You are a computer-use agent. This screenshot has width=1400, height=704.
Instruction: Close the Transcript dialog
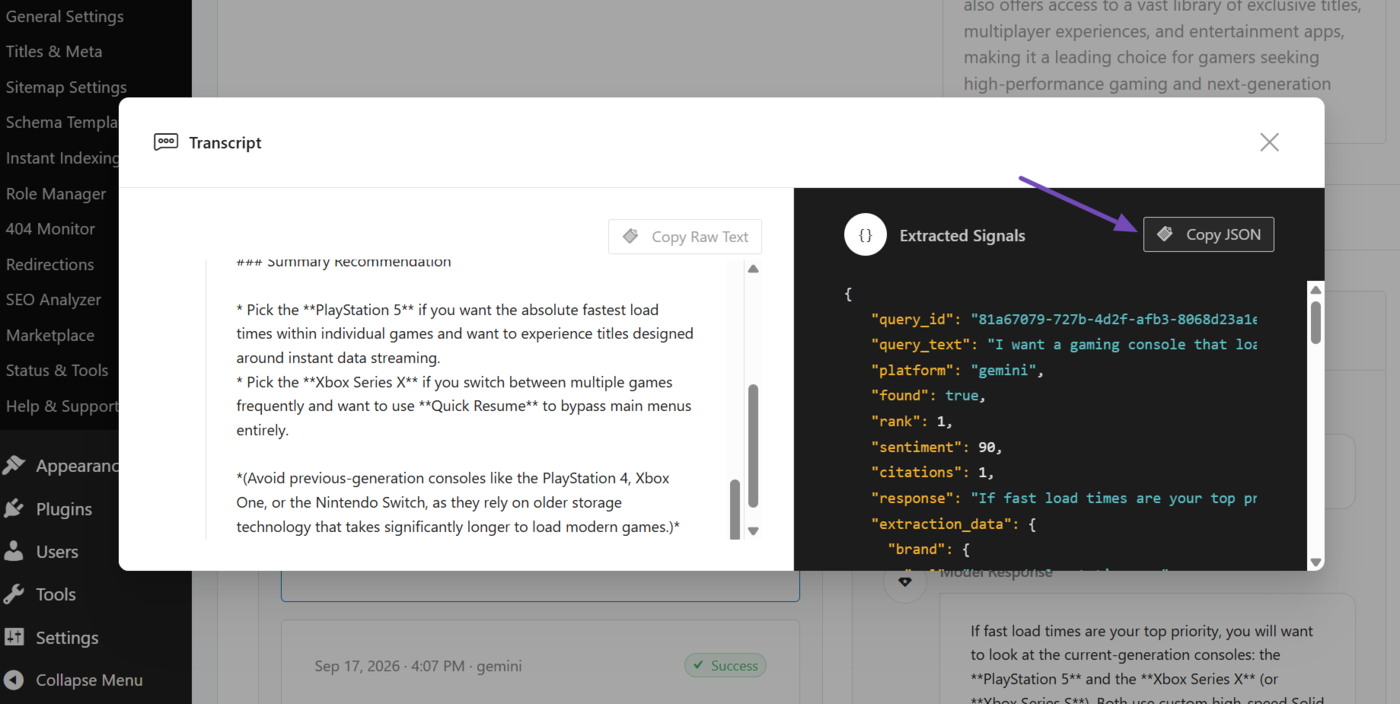click(1269, 142)
